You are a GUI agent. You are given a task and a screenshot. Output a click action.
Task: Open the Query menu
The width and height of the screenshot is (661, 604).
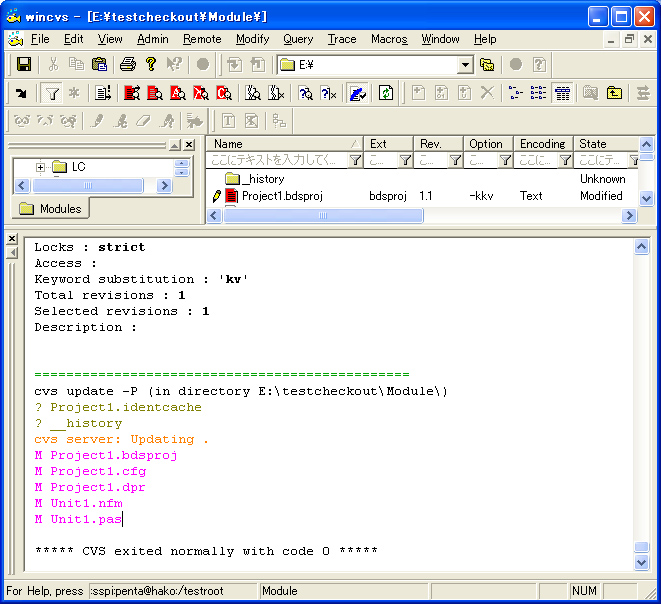coord(298,39)
